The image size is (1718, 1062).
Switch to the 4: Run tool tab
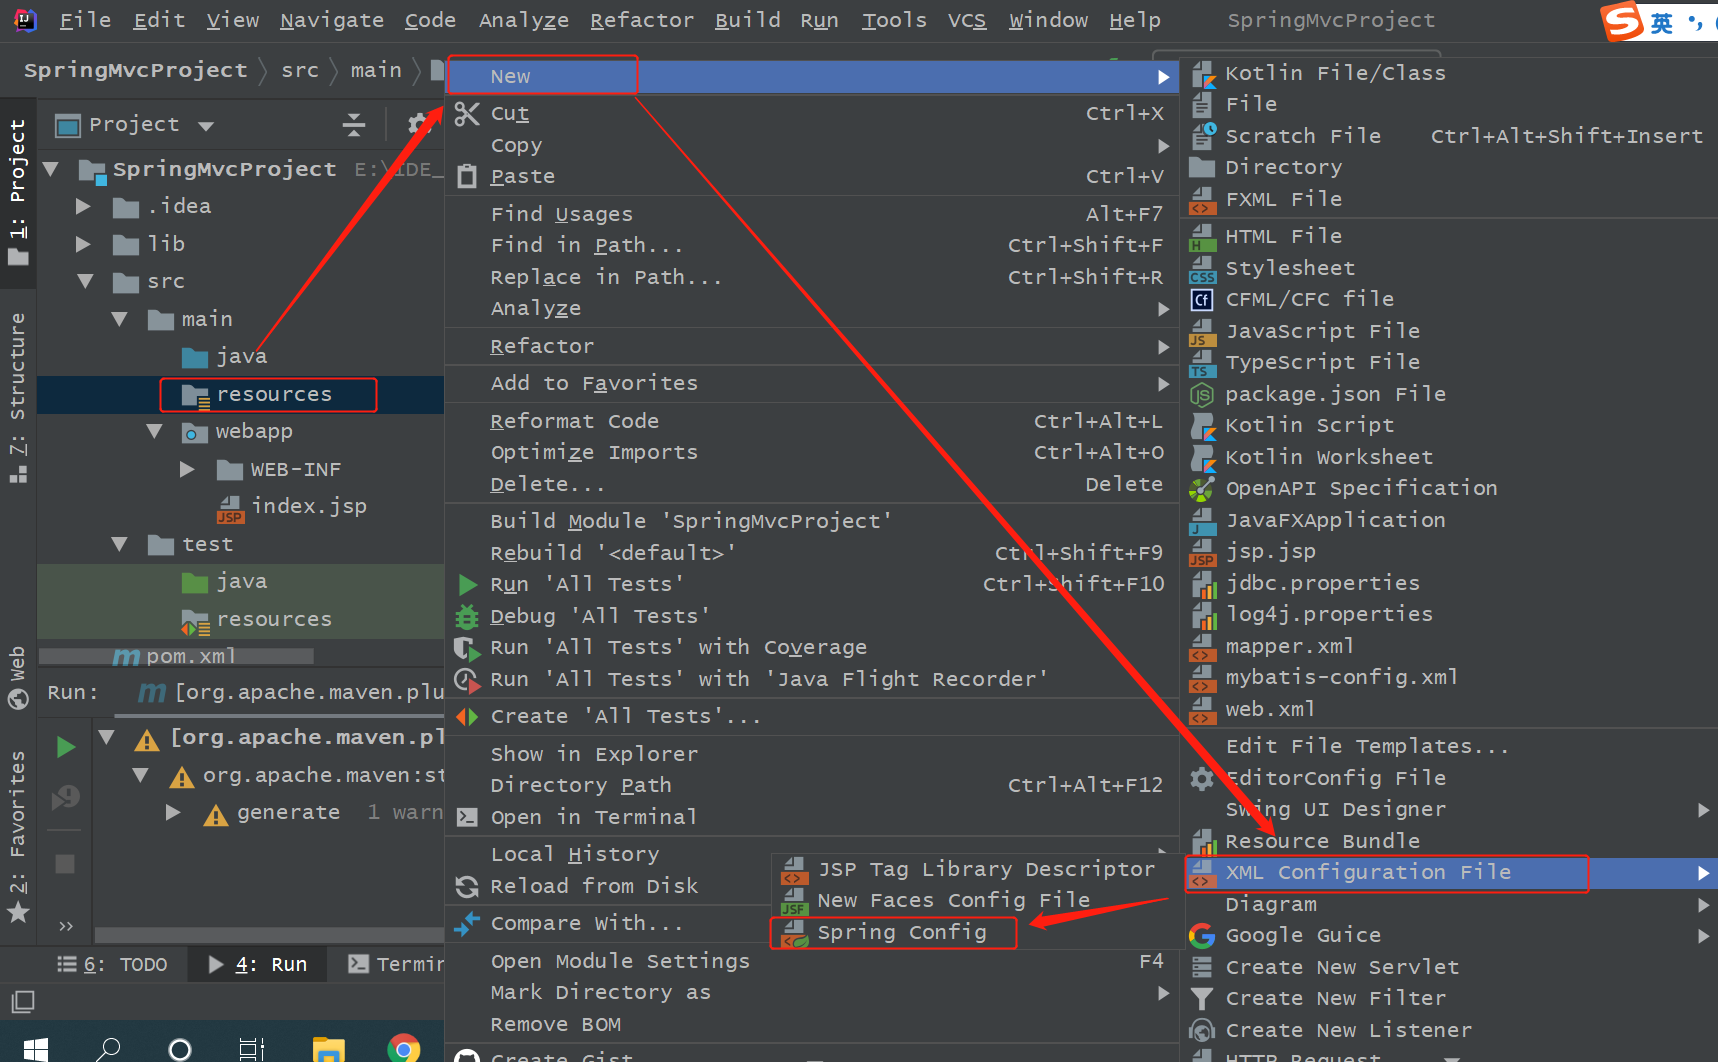point(258,965)
